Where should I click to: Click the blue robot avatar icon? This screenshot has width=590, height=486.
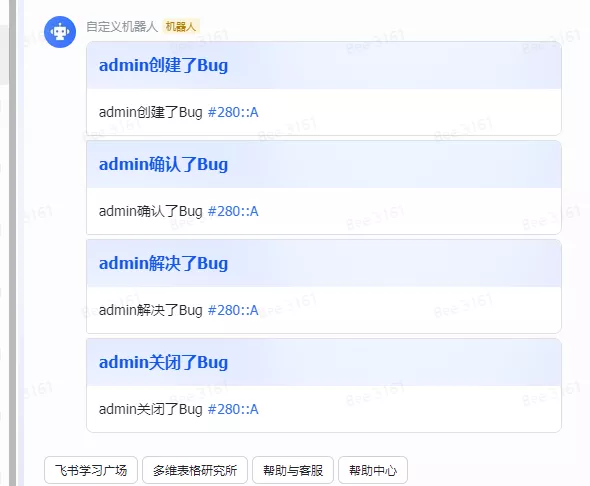pos(60,32)
